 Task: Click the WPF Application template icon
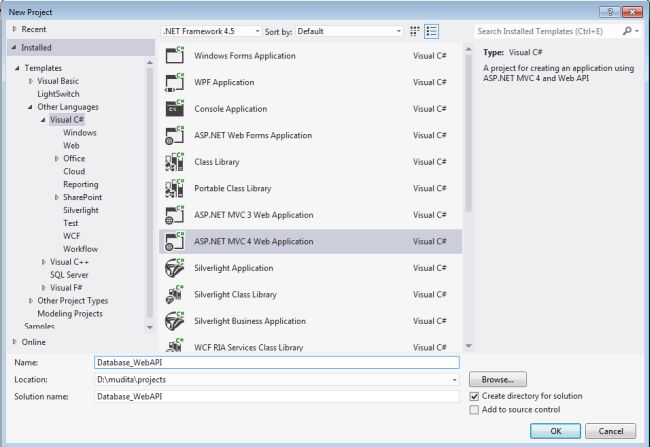[175, 82]
